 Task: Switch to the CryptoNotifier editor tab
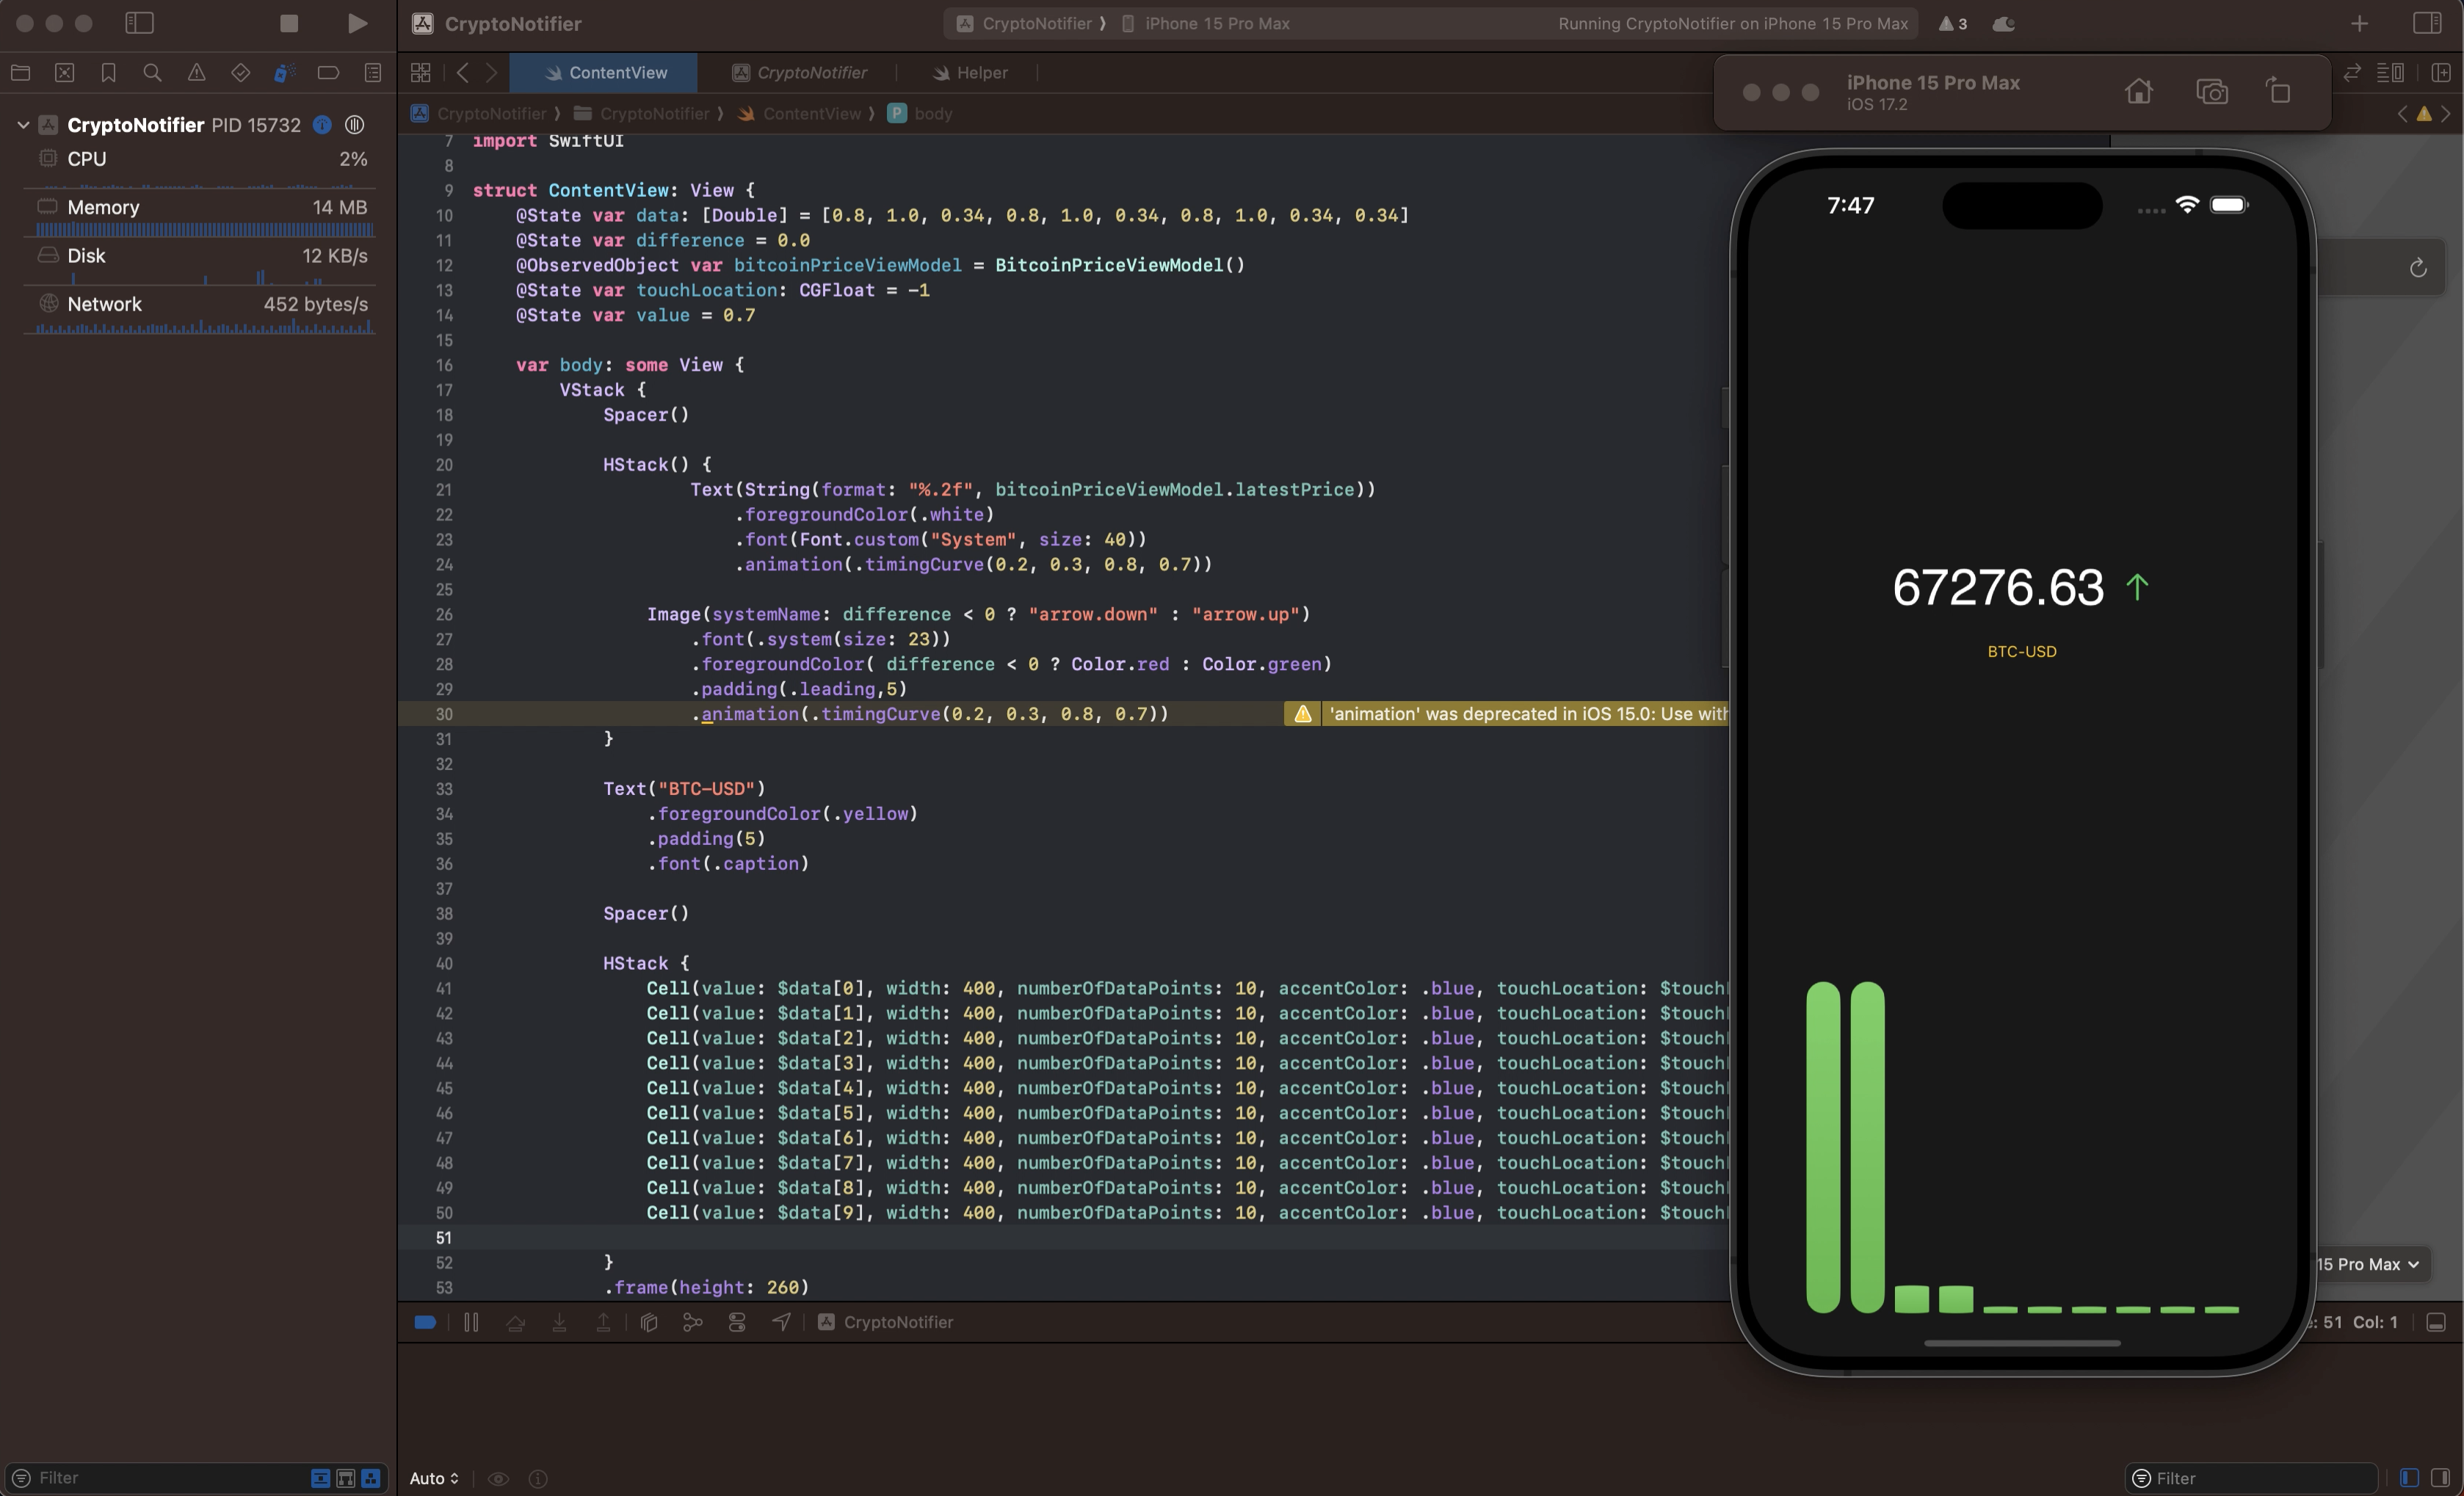(800, 73)
